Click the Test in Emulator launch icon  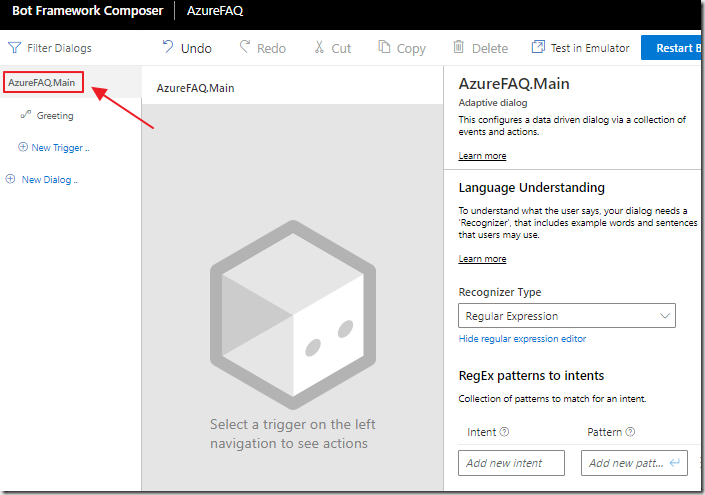point(538,46)
